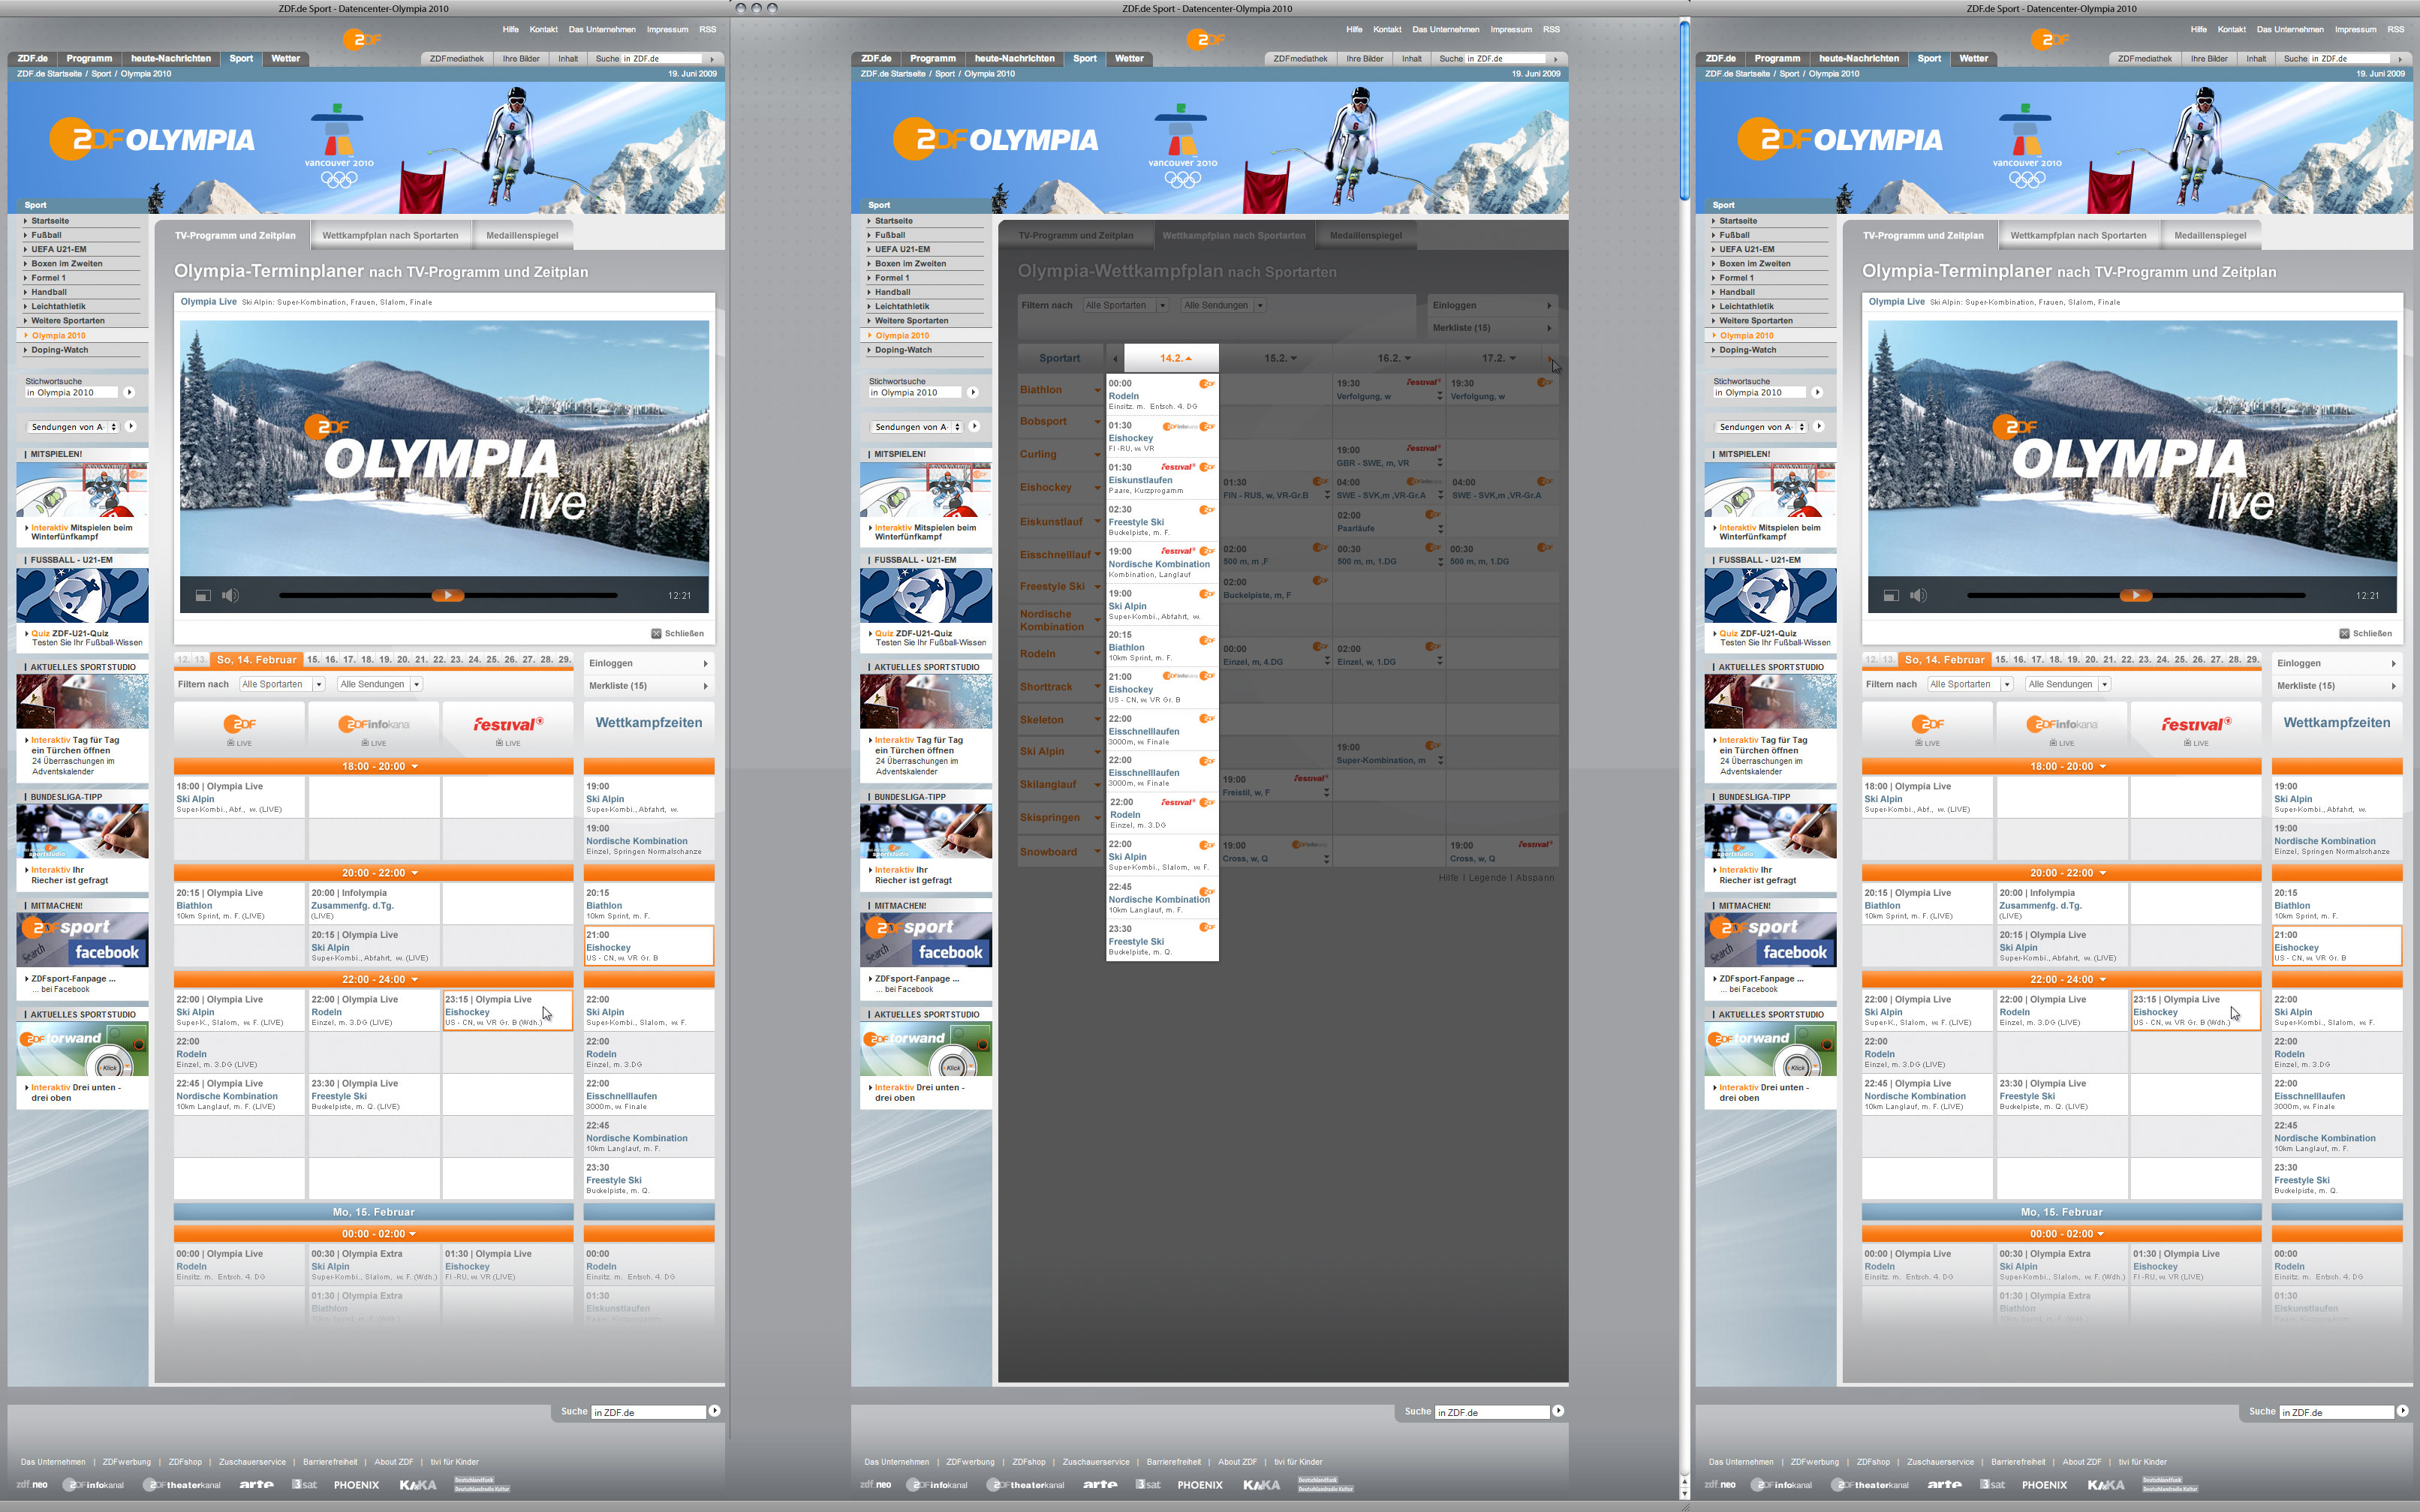Click bottom Suche arrow button in middle window
The image size is (2420, 1512).
[1558, 1411]
